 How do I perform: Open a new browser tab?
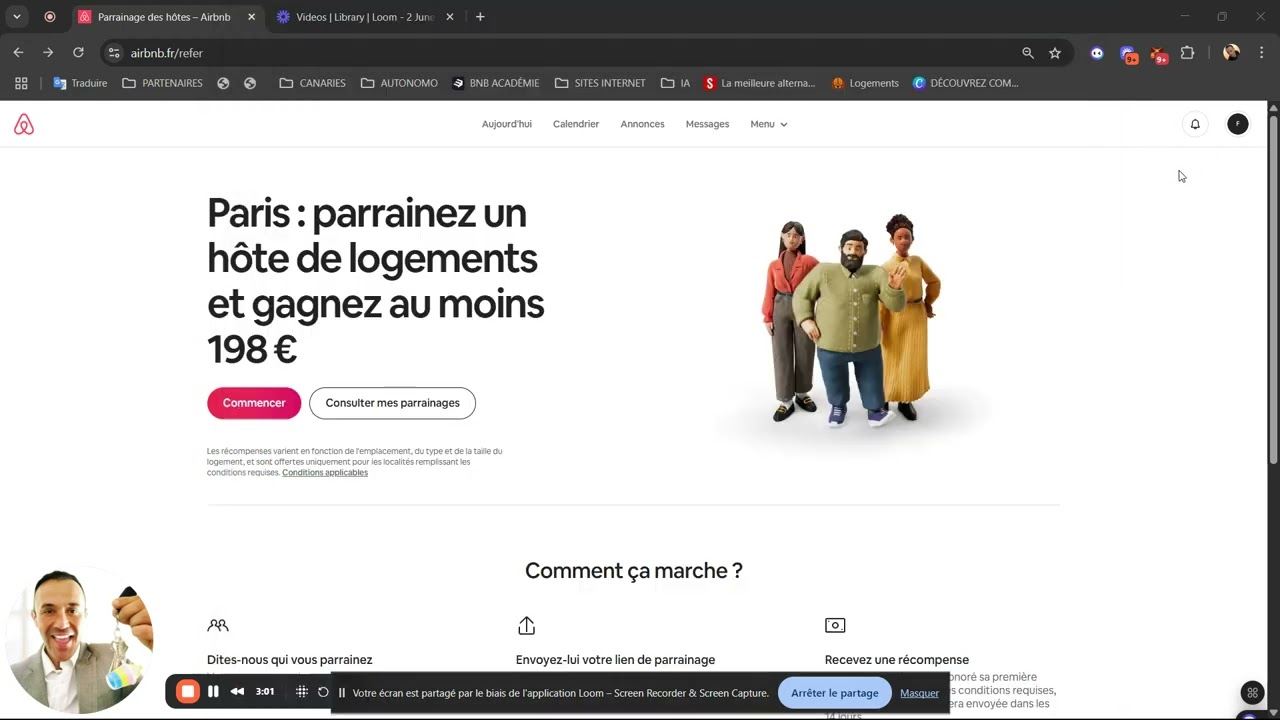coord(480,17)
